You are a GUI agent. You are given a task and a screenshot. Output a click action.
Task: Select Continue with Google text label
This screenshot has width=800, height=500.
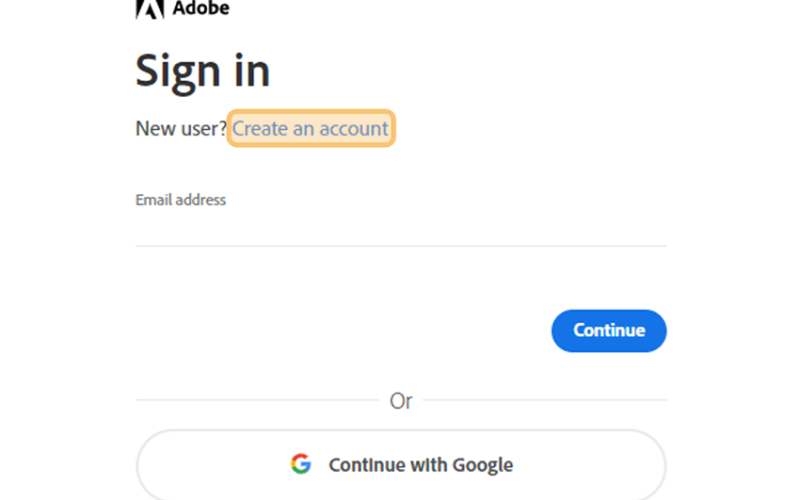421,465
